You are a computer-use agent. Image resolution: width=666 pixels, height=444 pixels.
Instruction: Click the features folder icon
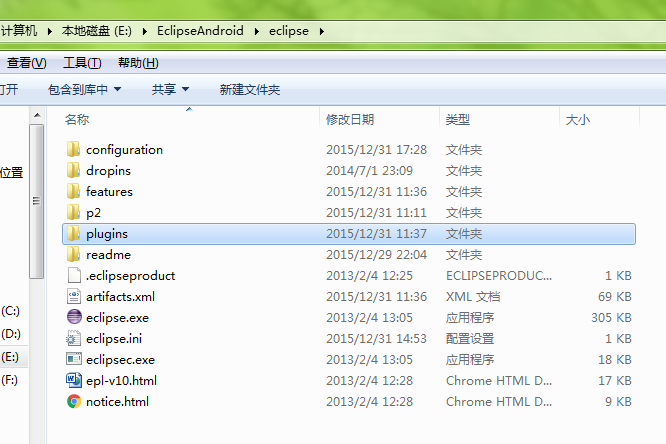pyautogui.click(x=73, y=192)
